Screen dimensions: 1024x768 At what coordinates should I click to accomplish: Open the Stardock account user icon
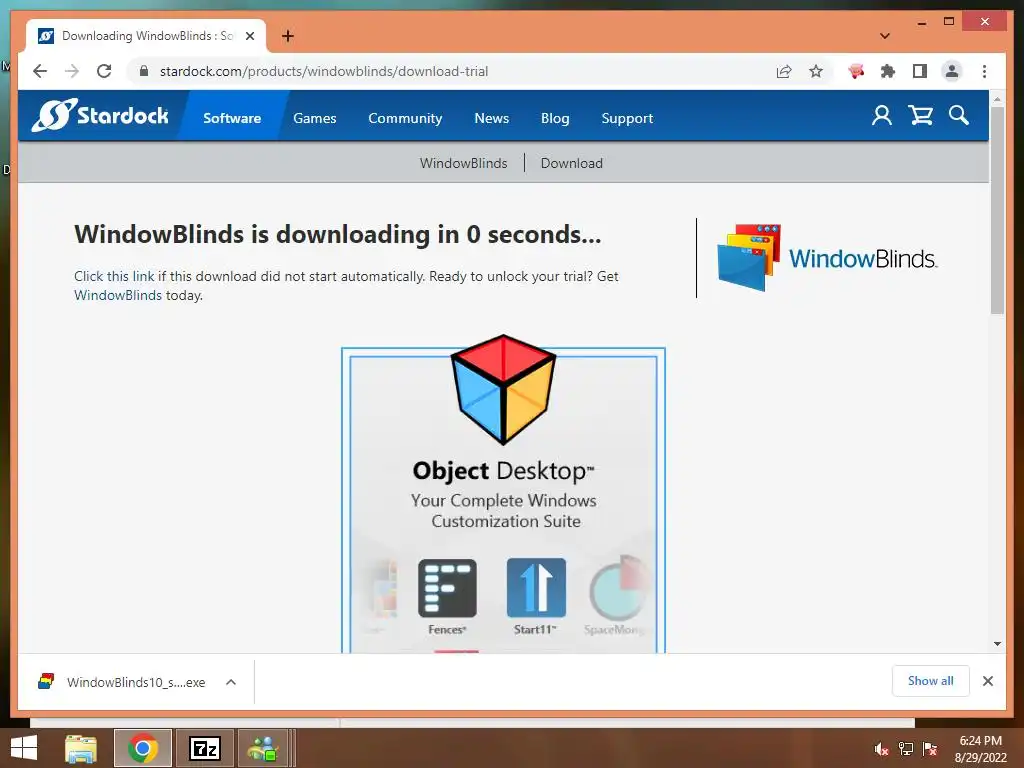pyautogui.click(x=882, y=116)
